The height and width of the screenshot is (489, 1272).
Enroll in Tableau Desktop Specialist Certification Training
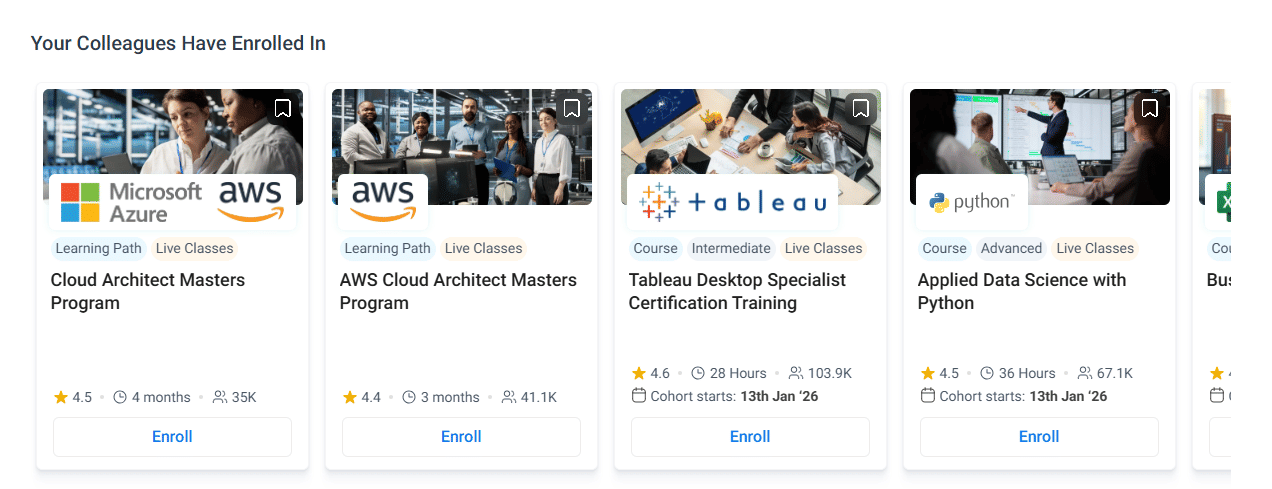tap(750, 437)
